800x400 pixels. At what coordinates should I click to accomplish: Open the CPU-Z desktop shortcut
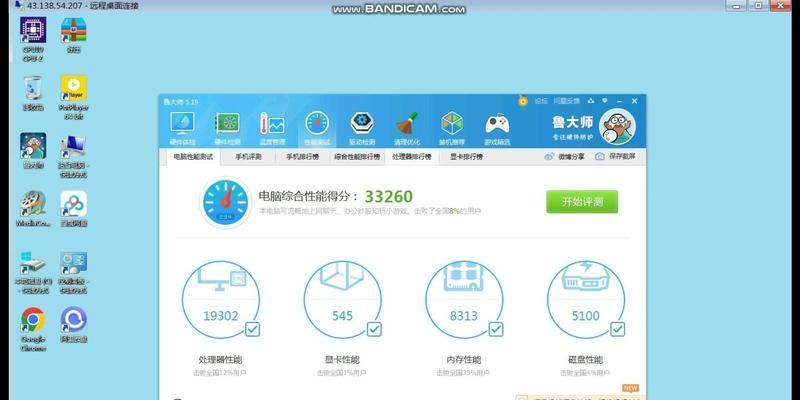pyautogui.click(x=33, y=31)
